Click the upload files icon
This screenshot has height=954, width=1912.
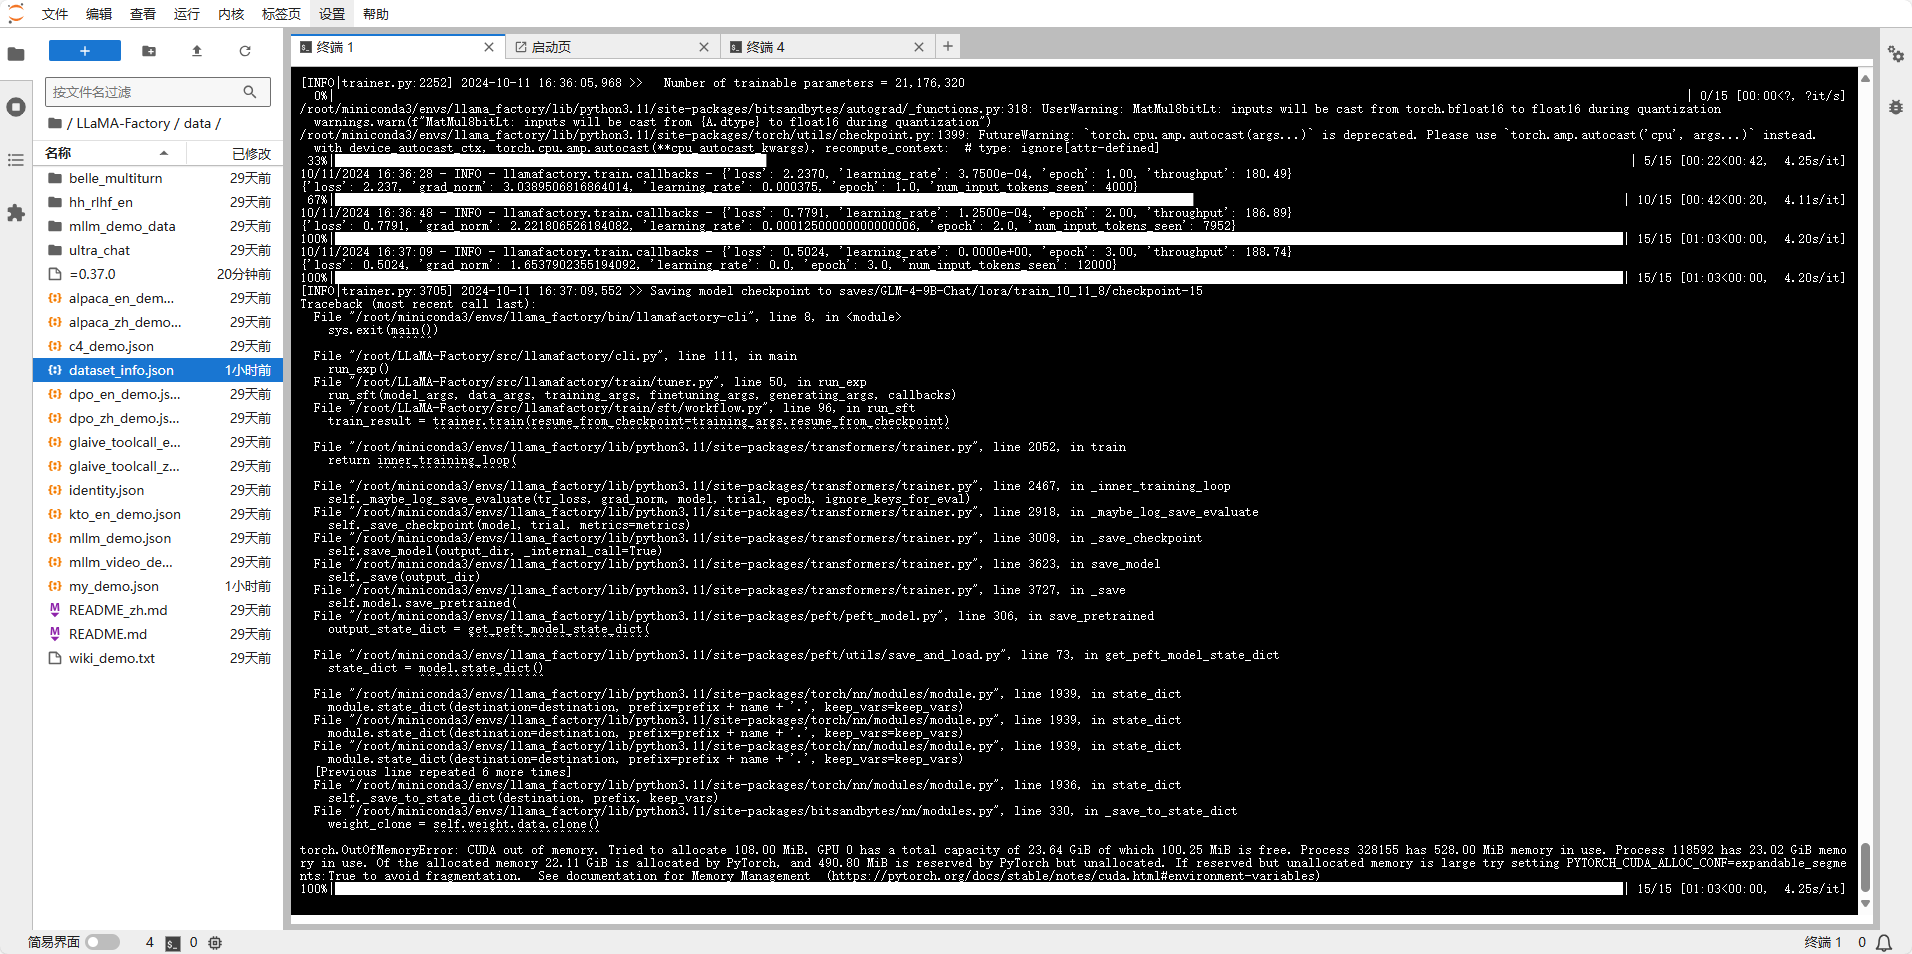click(x=197, y=51)
